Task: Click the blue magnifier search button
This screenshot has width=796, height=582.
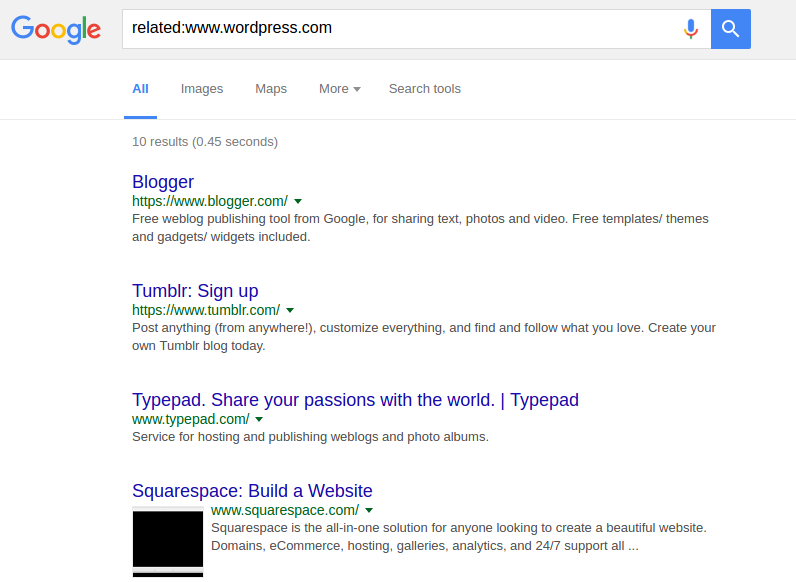Action: coord(731,29)
